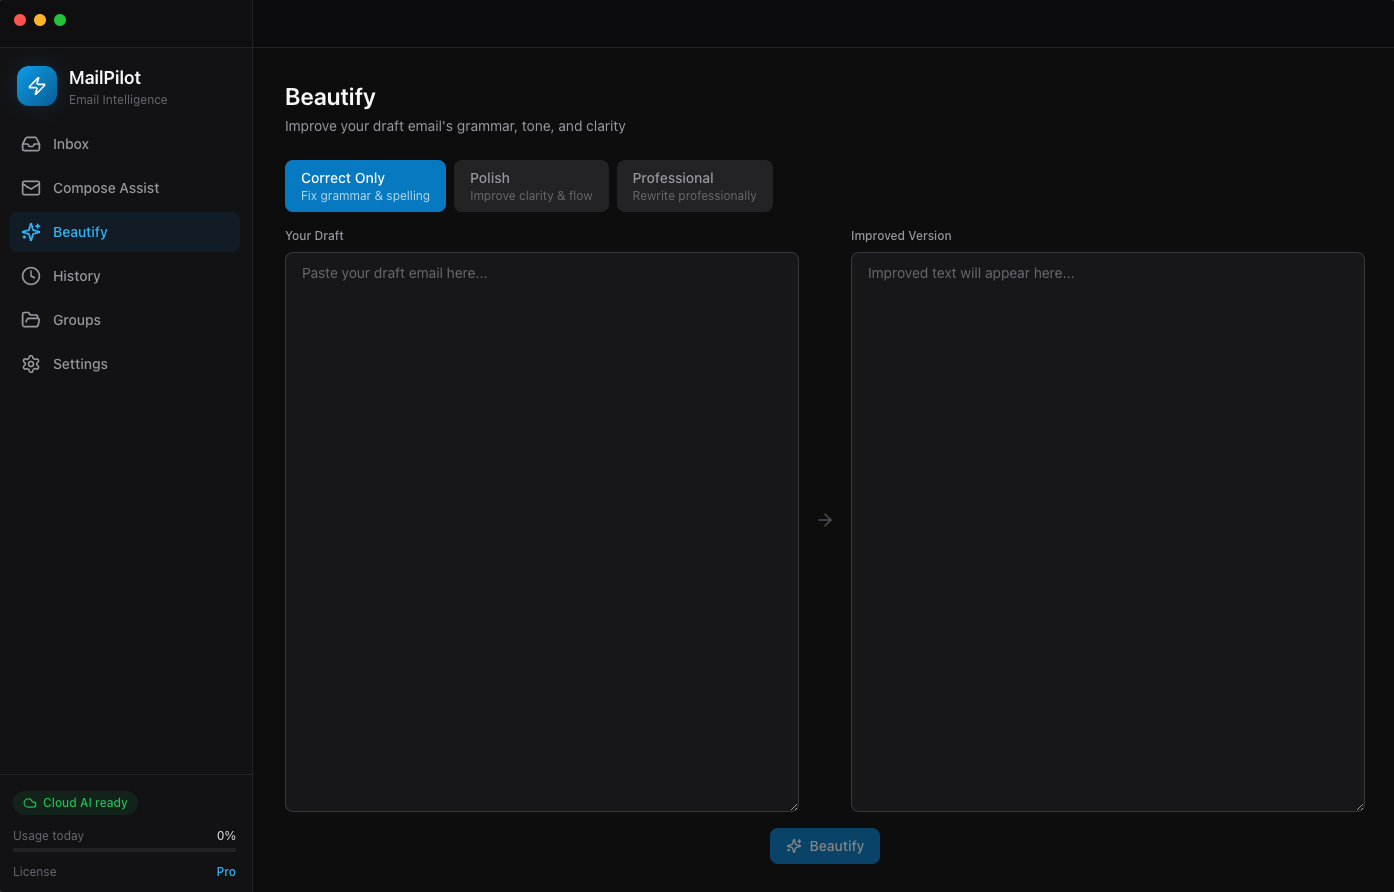Enable Professional rewrite mode

(x=694, y=186)
